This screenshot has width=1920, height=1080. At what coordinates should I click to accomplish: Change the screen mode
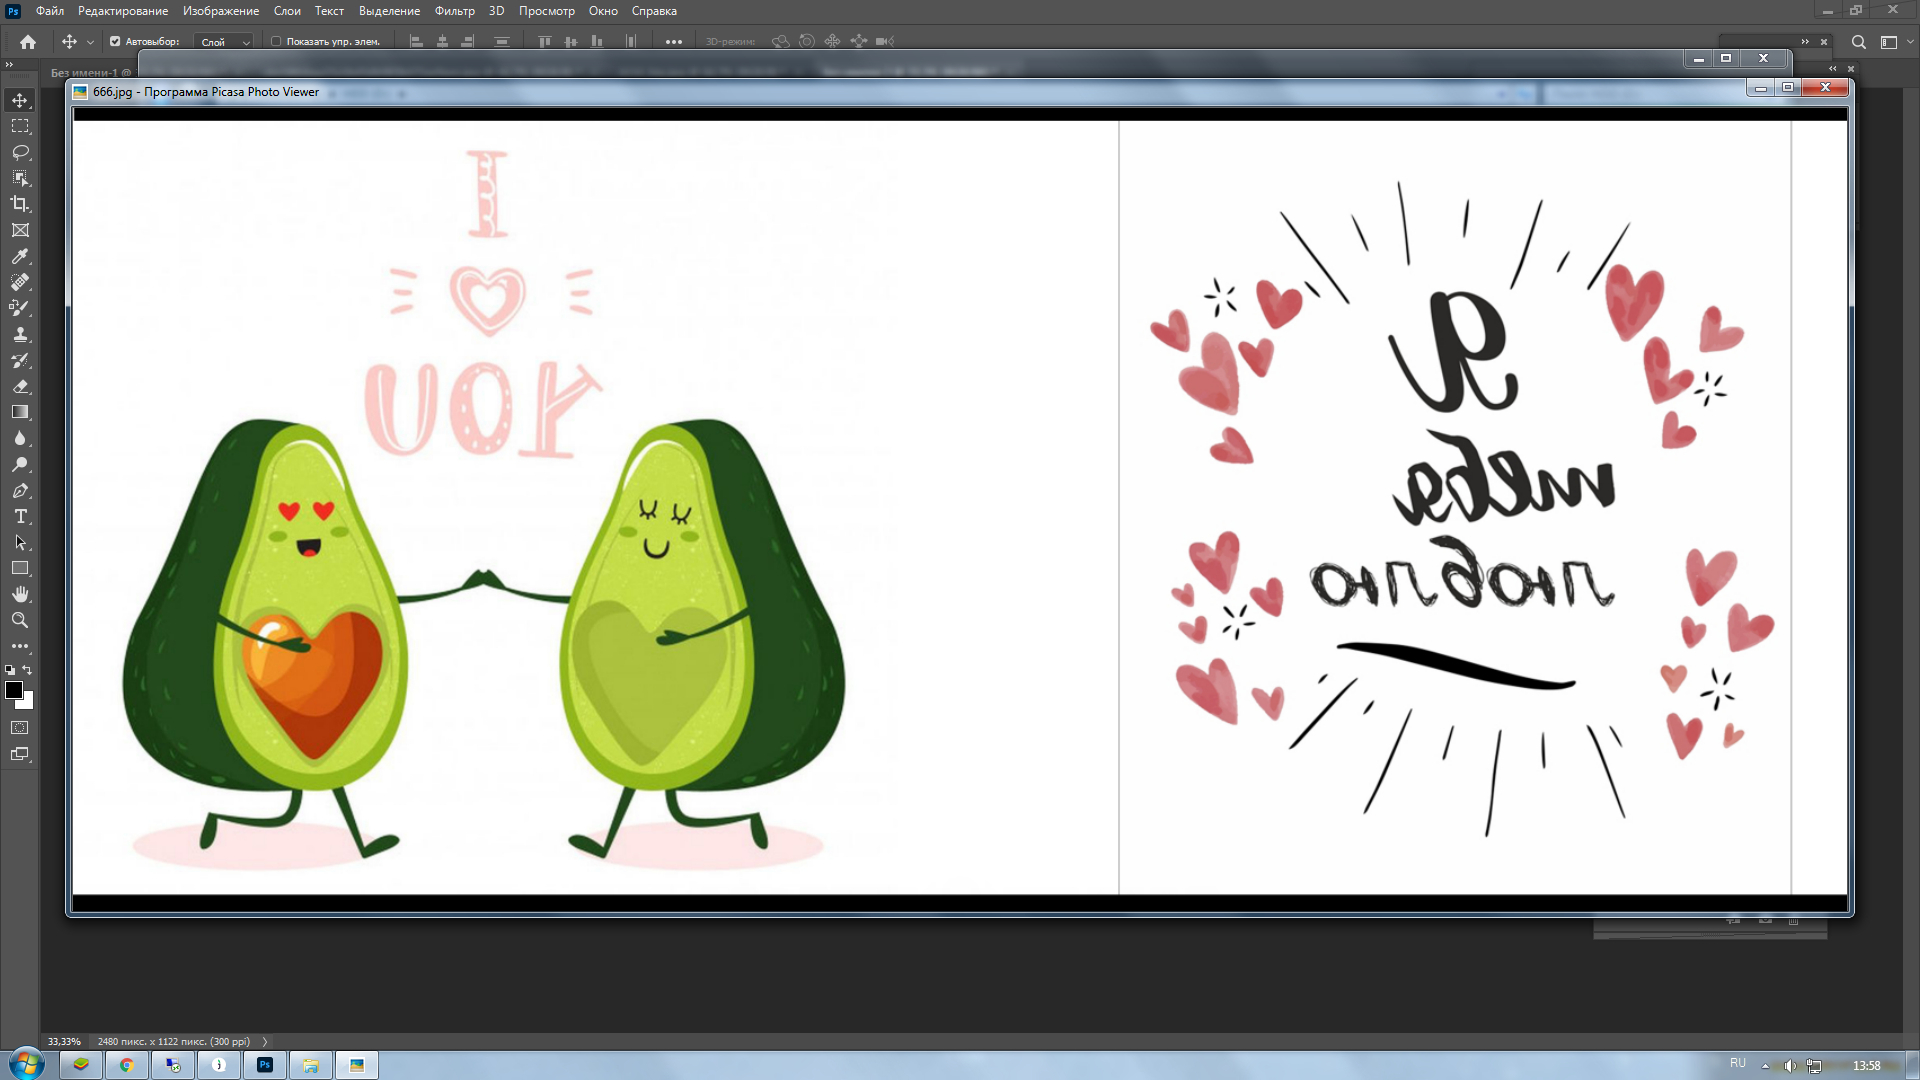(20, 754)
